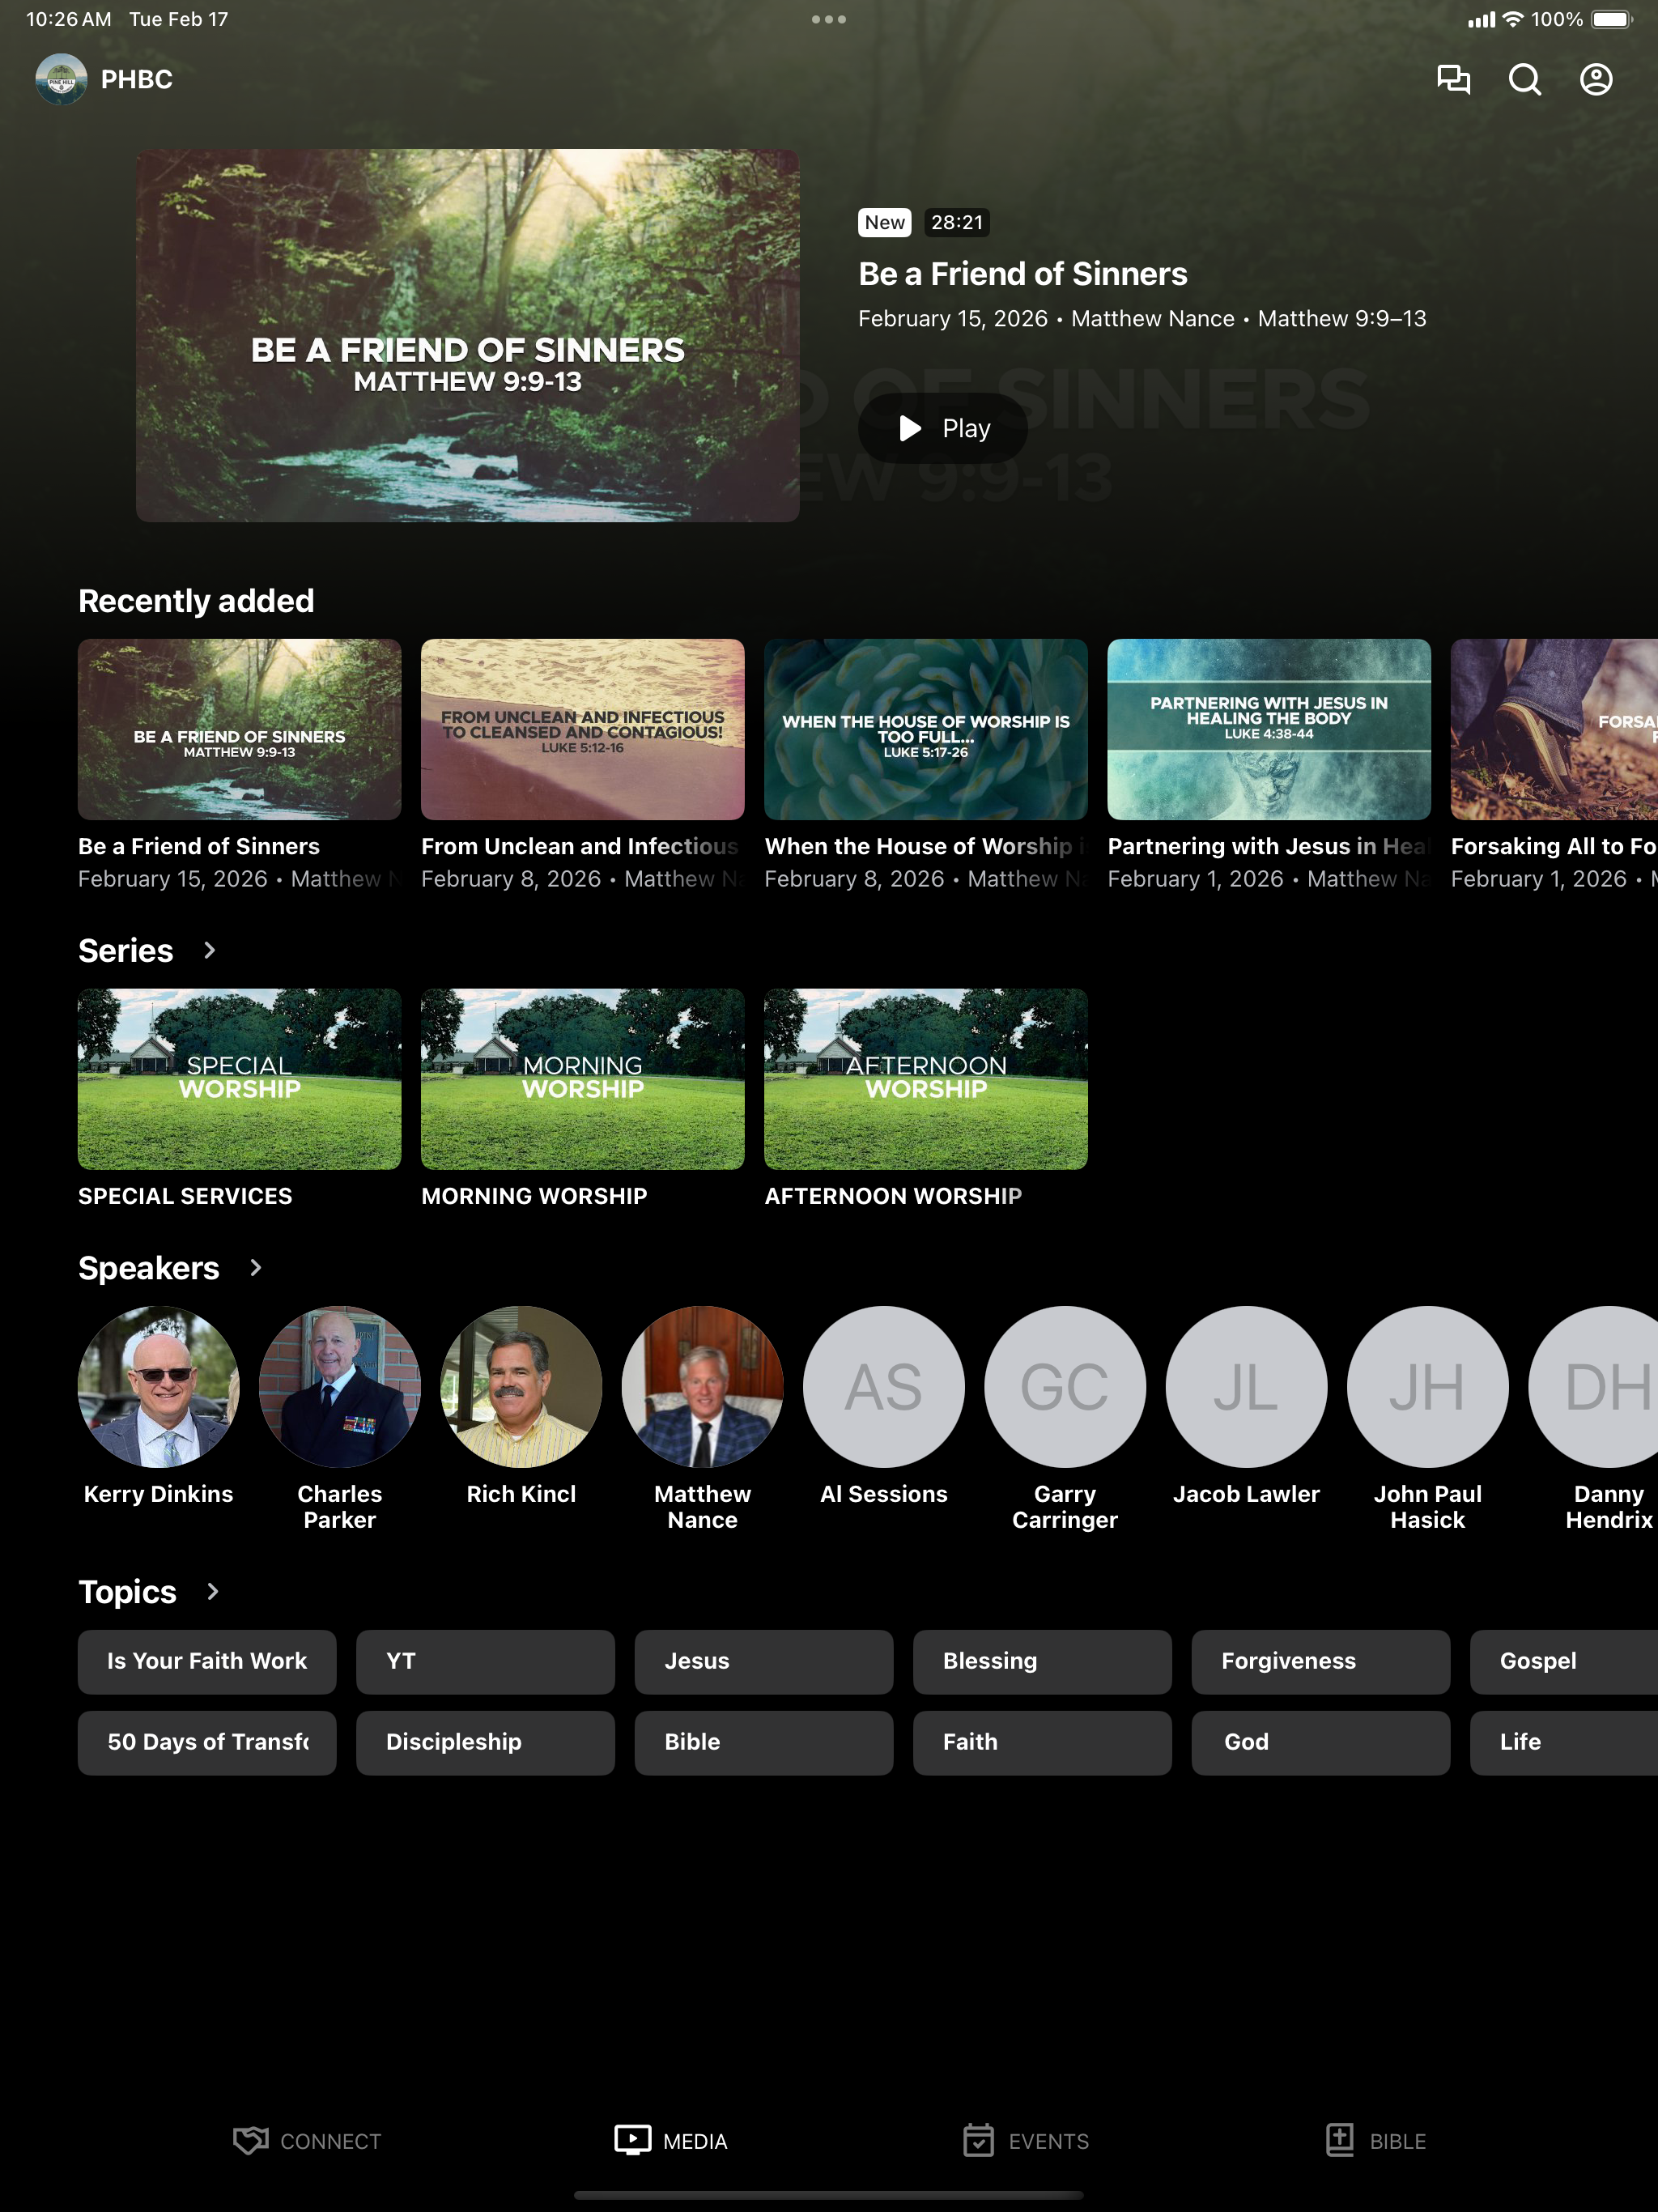This screenshot has height=2212, width=1658.
Task: Open the user profile icon
Action: pos(1596,79)
